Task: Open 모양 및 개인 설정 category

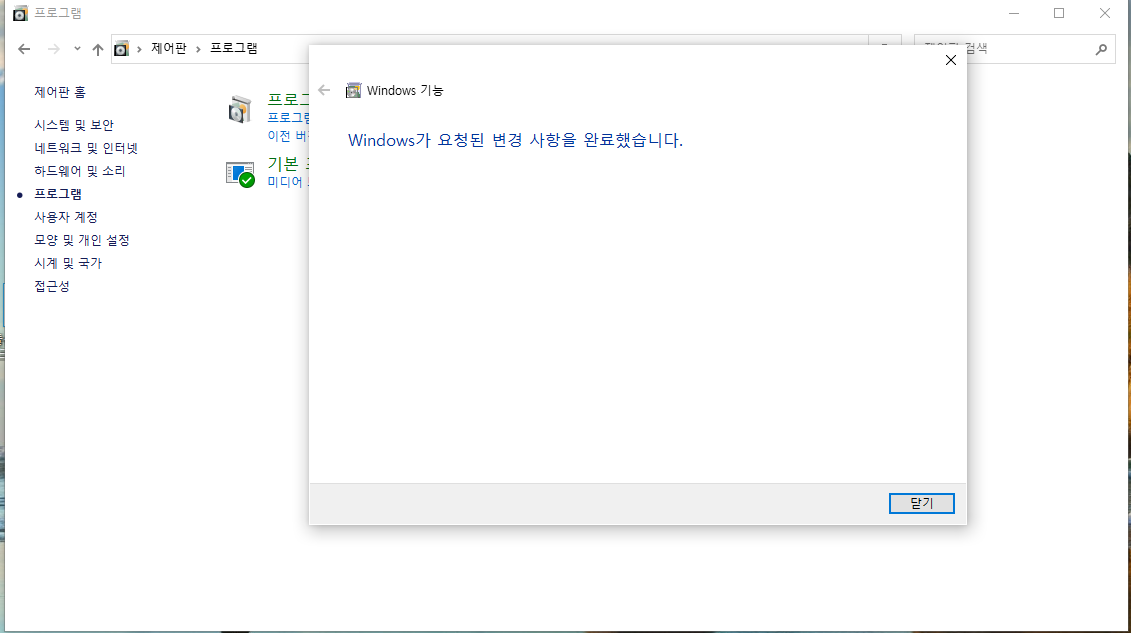Action: point(82,240)
